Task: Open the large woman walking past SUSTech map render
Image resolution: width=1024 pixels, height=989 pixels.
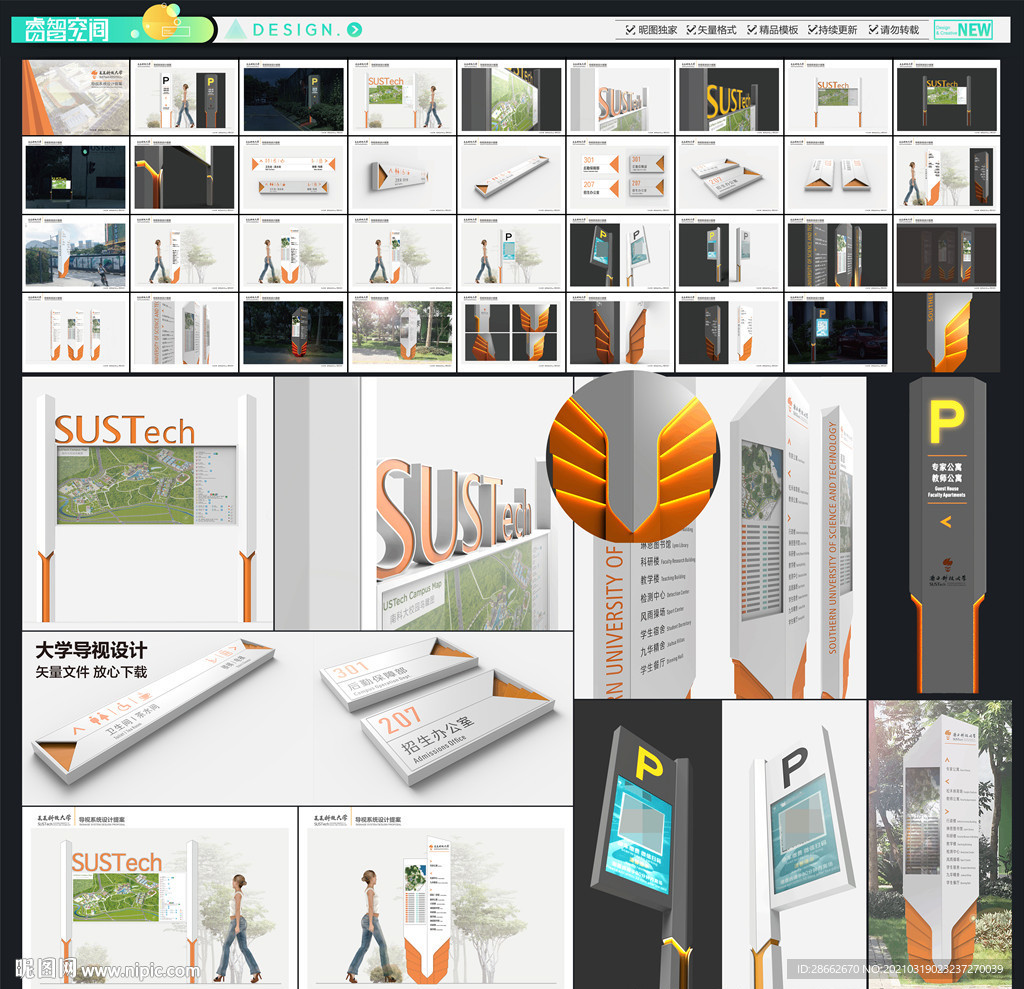Action: click(x=160, y=897)
